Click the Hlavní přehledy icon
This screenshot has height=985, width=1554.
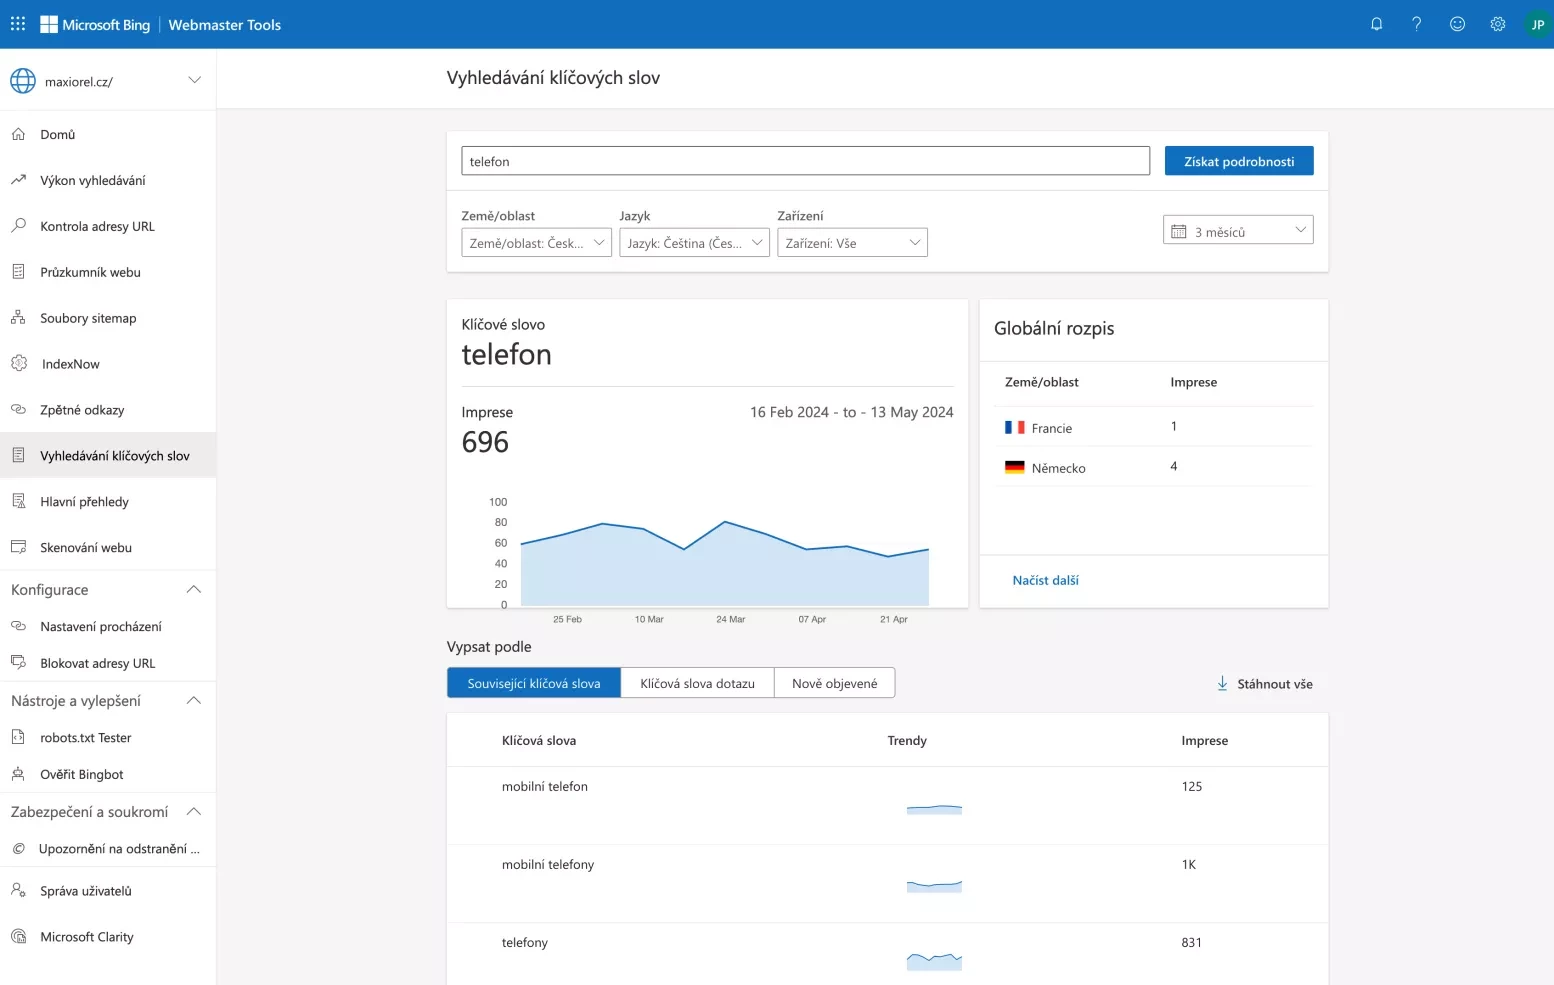(x=18, y=501)
